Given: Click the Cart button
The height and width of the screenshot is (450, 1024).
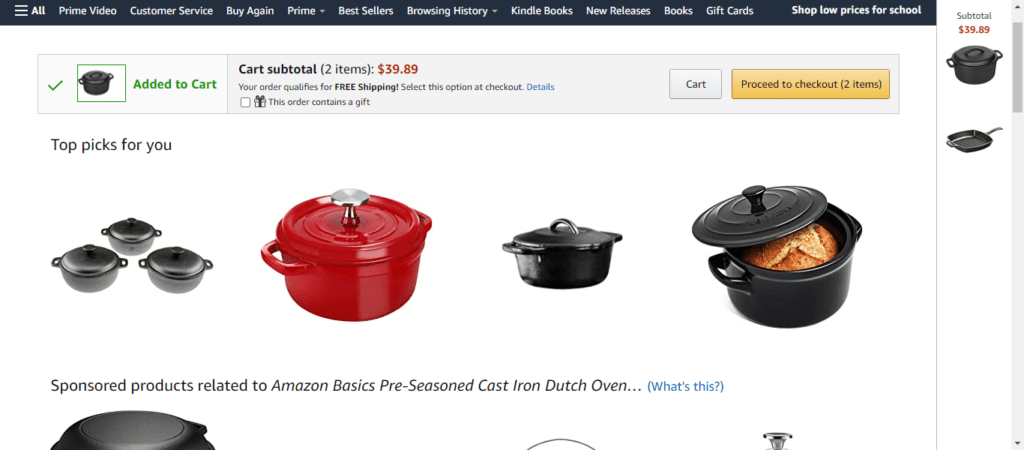Looking at the screenshot, I should pos(695,84).
